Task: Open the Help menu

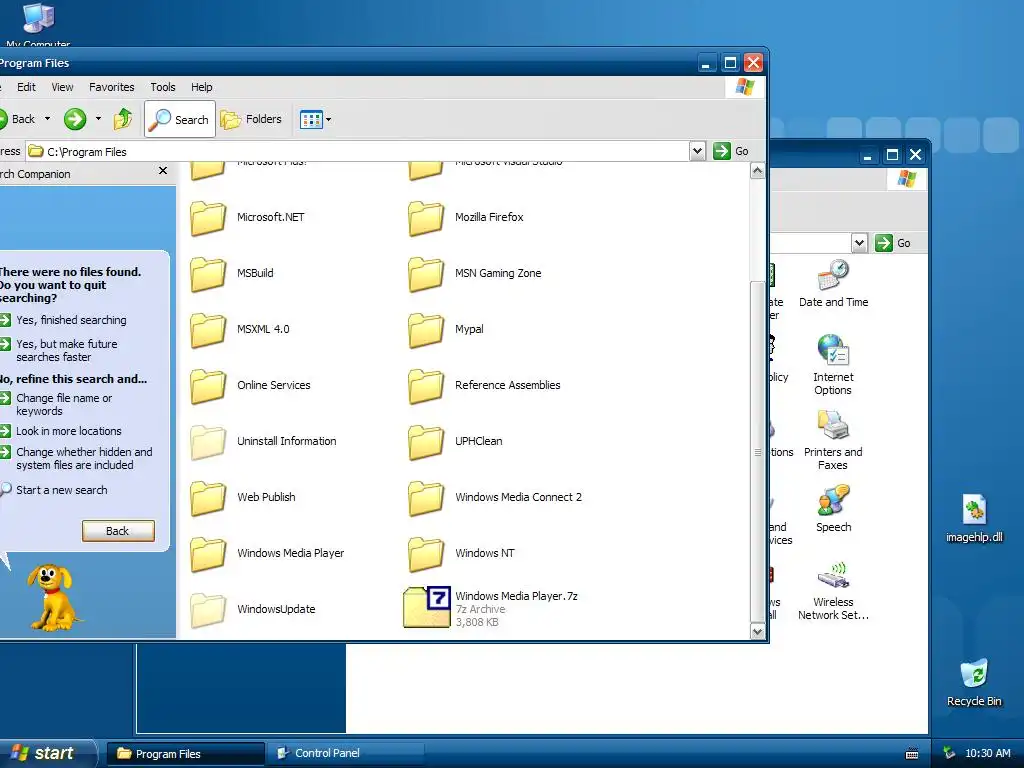Action: [201, 87]
